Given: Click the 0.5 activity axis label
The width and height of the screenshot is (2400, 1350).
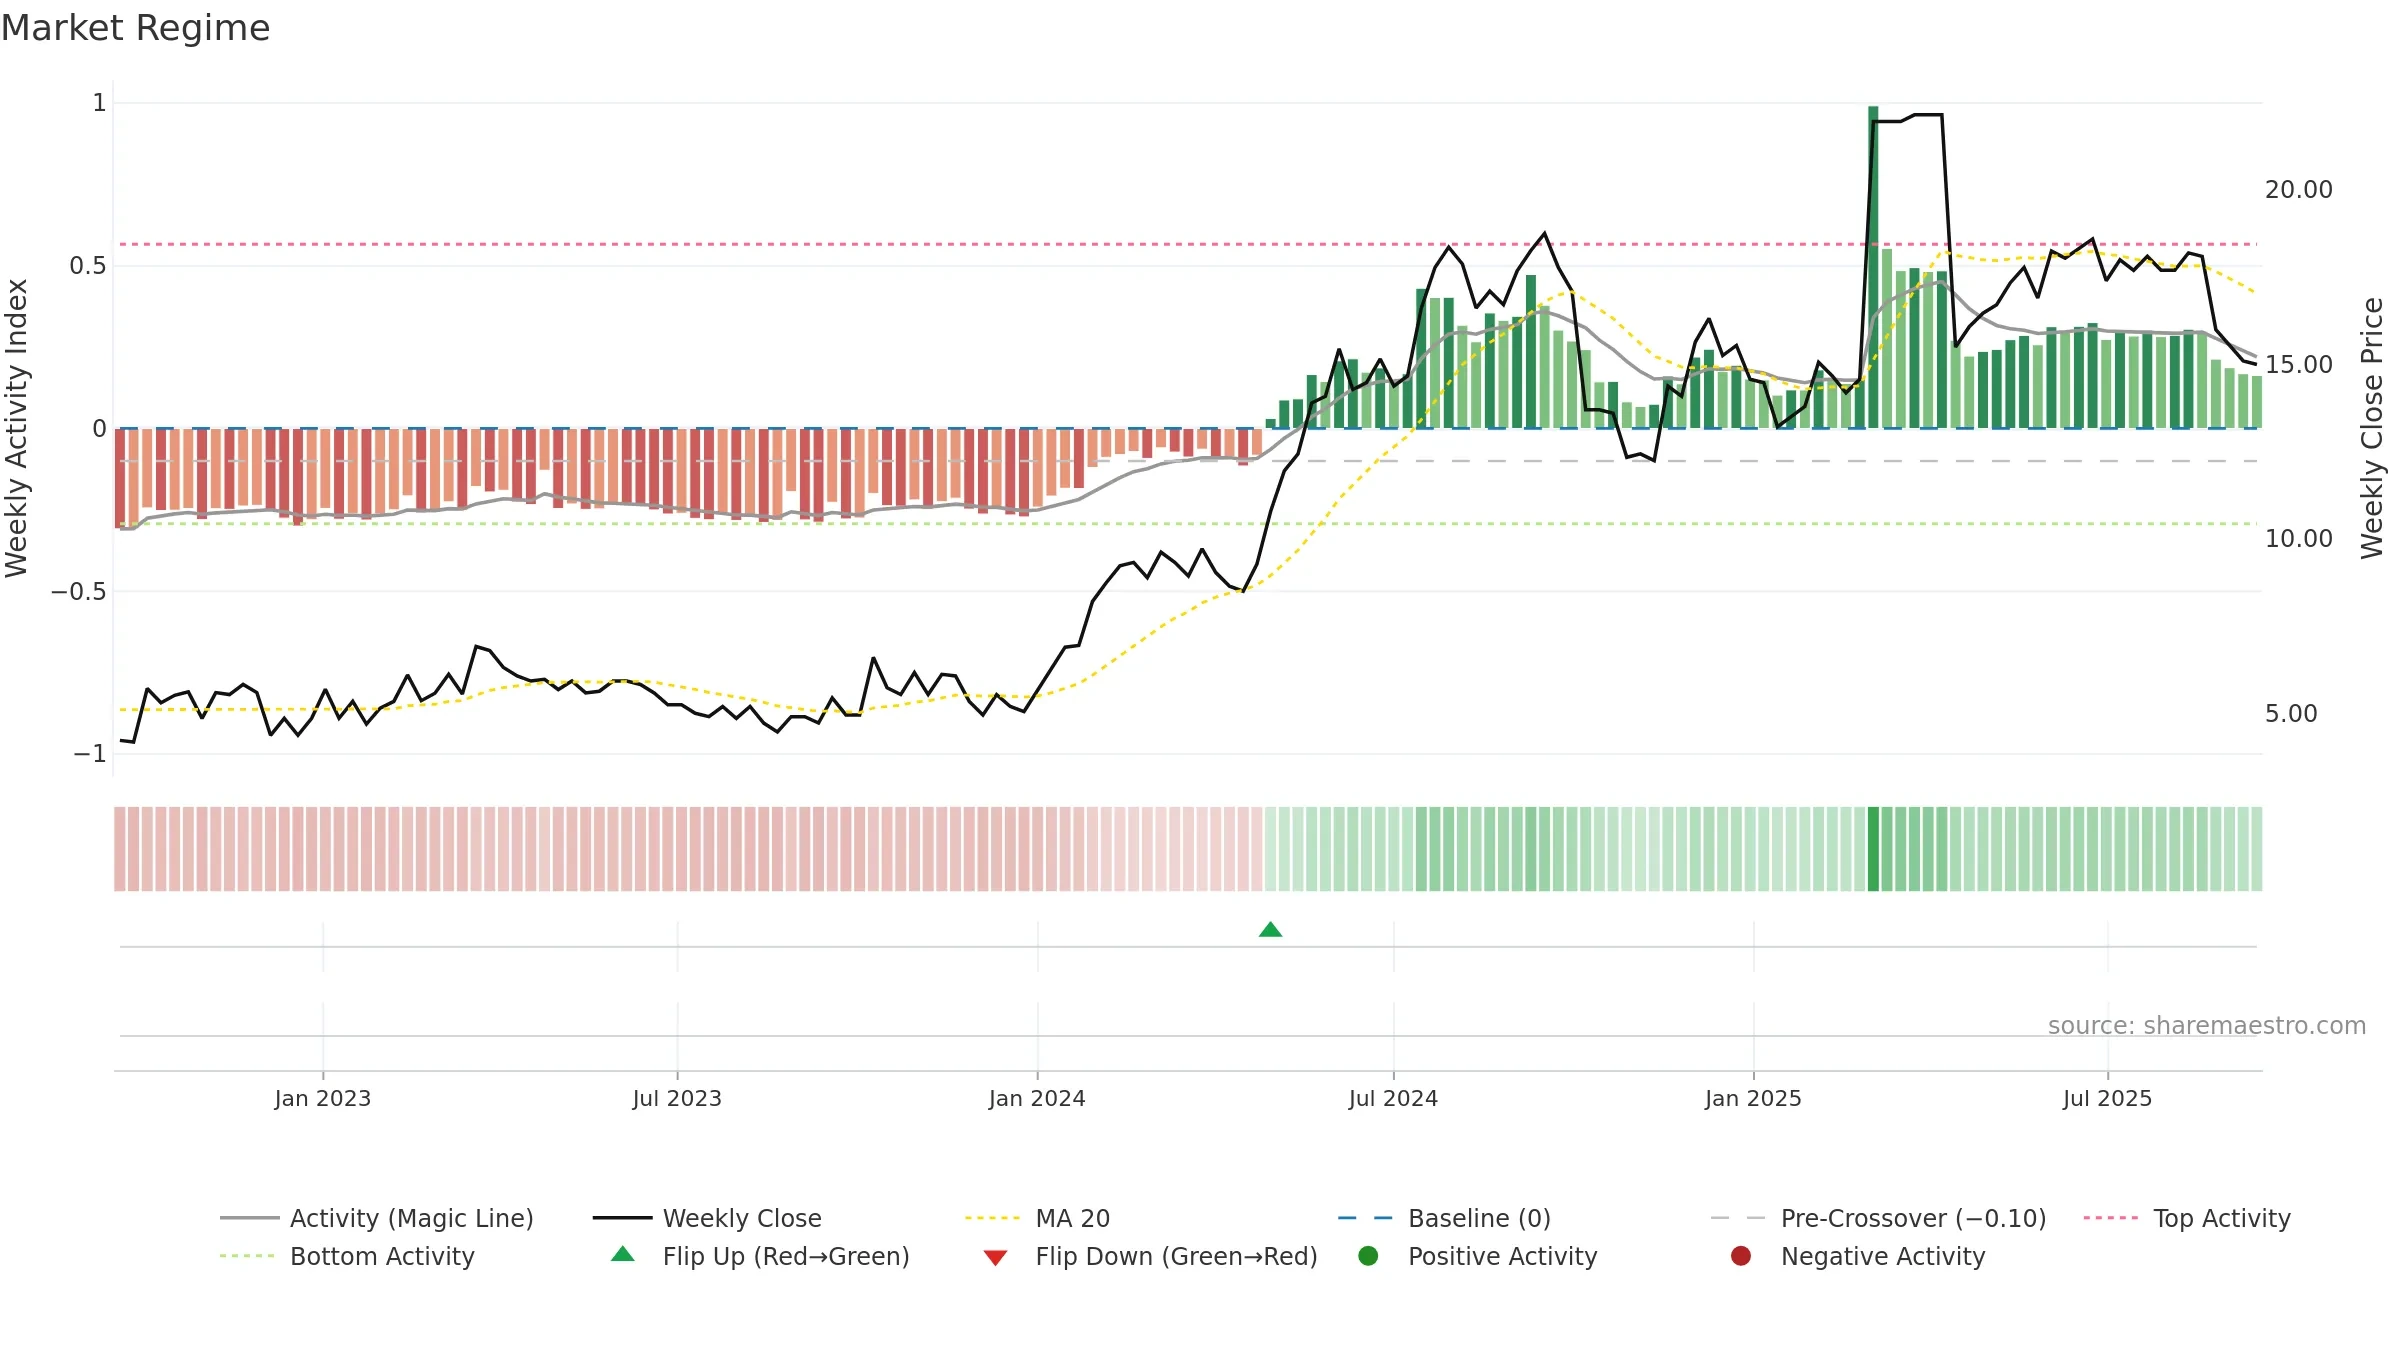Looking at the screenshot, I should [x=87, y=265].
